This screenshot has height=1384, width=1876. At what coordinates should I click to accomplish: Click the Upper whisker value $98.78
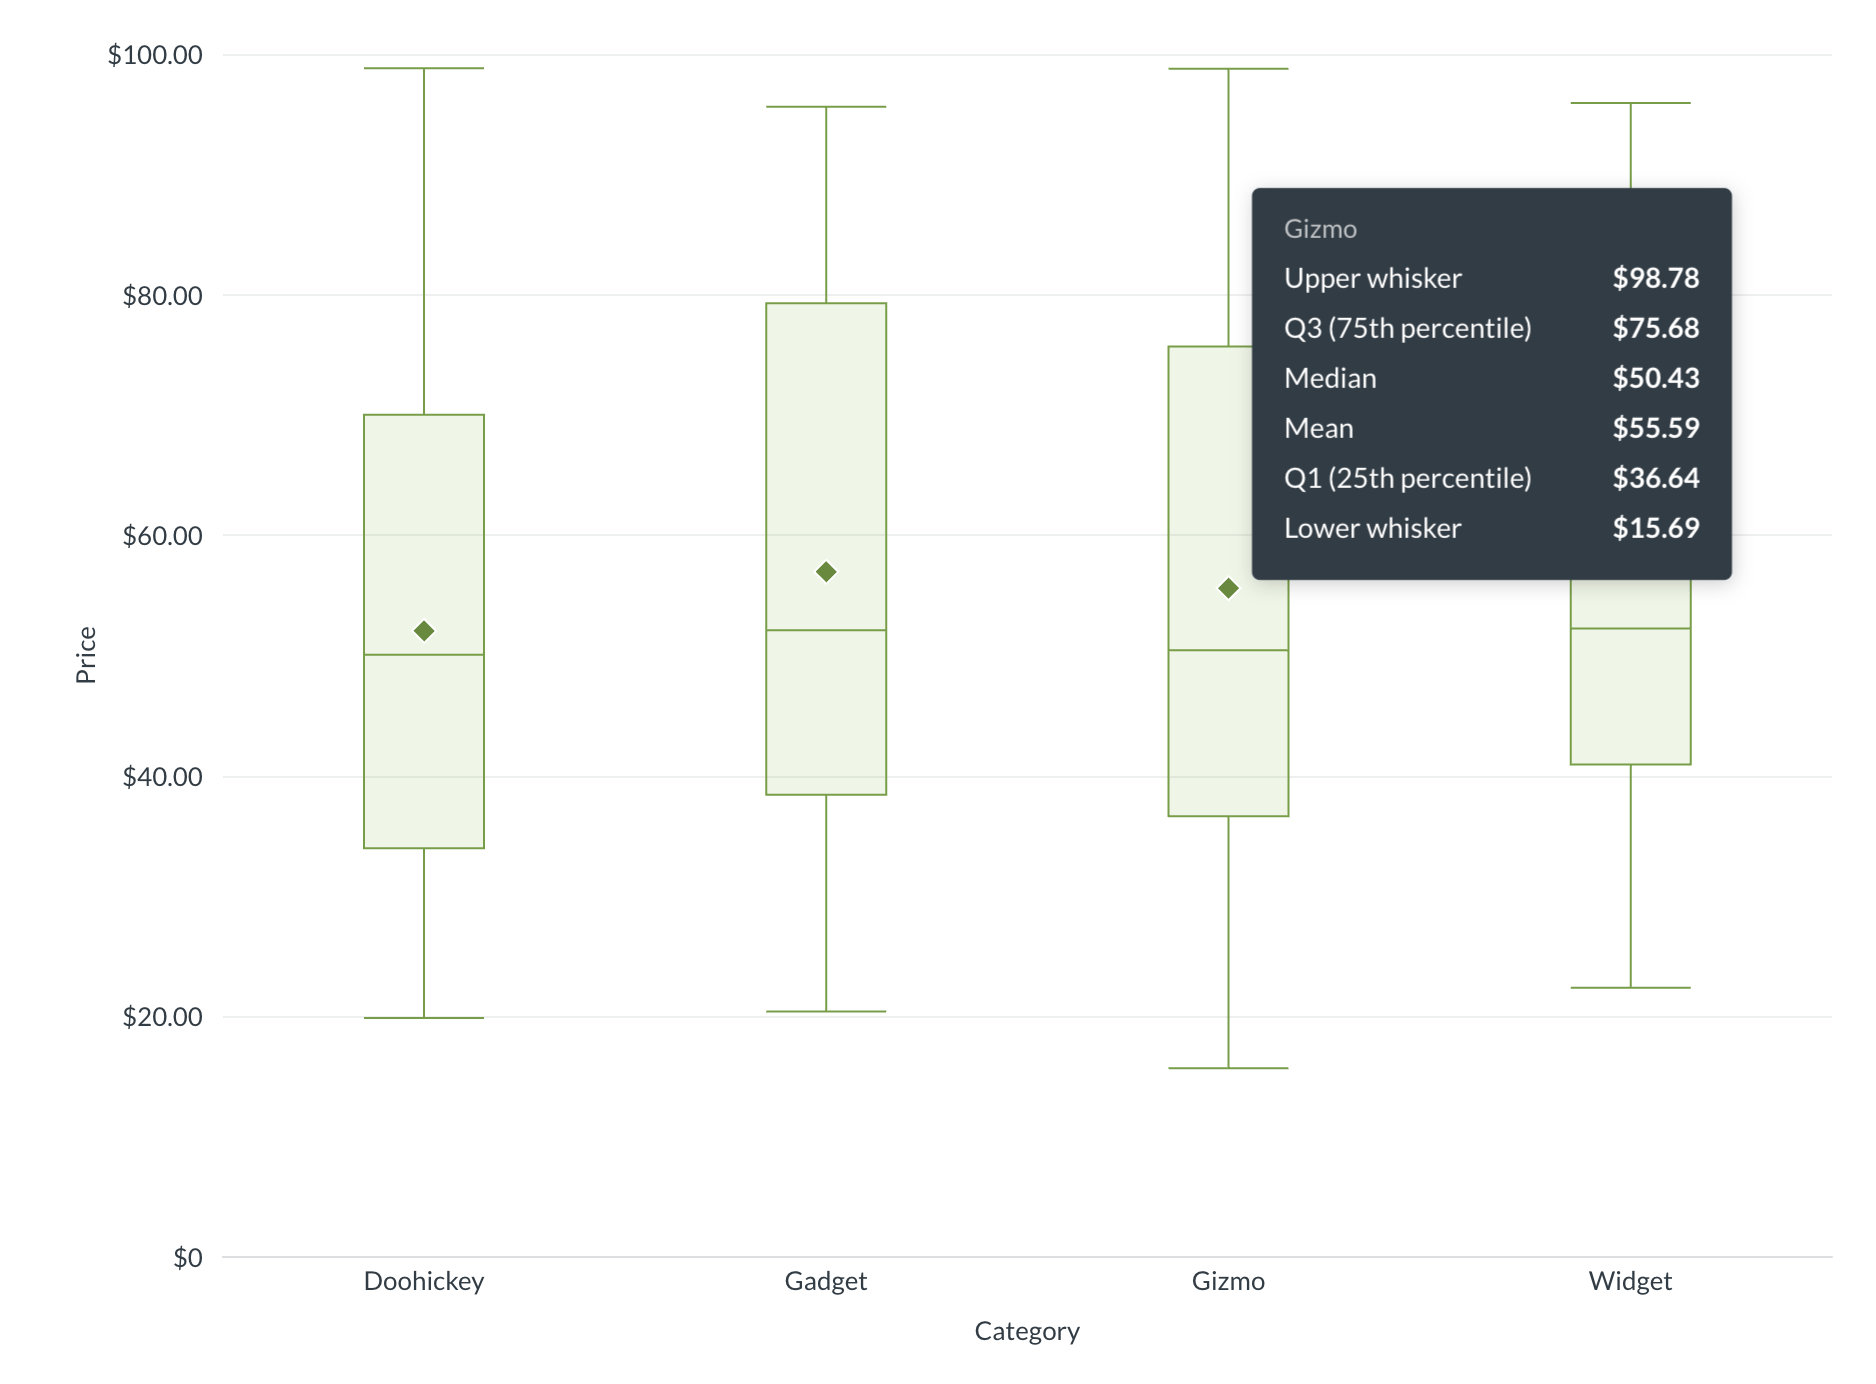pos(1655,278)
